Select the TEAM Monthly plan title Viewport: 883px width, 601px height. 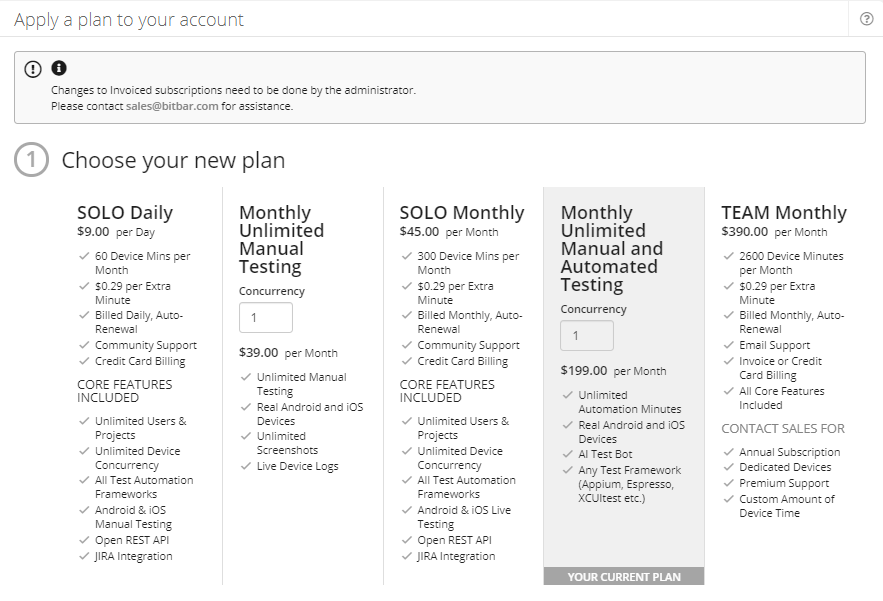784,212
